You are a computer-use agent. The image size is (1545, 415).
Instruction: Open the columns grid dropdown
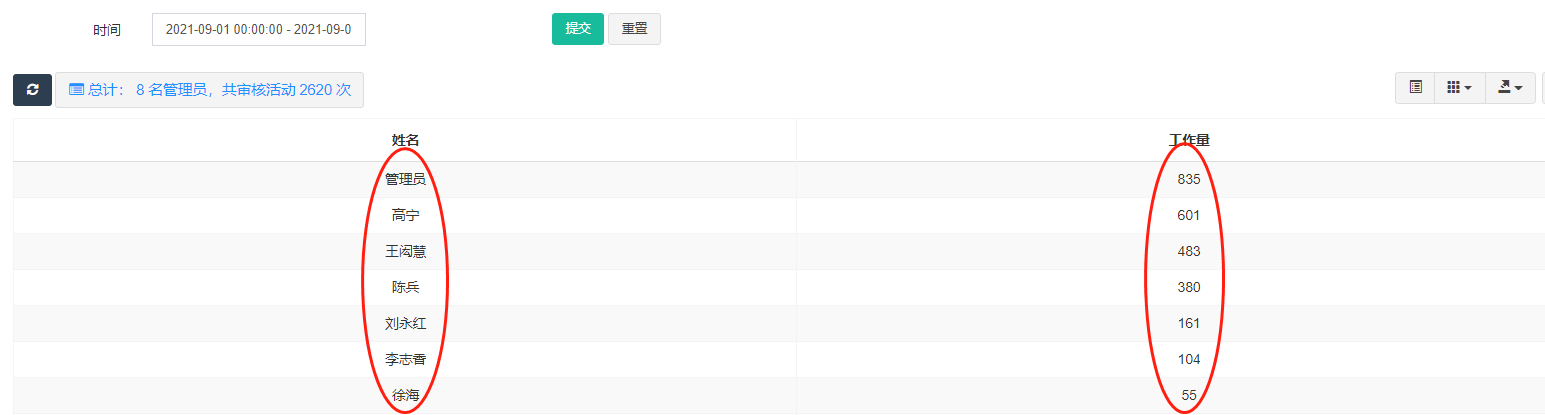[x=1460, y=88]
